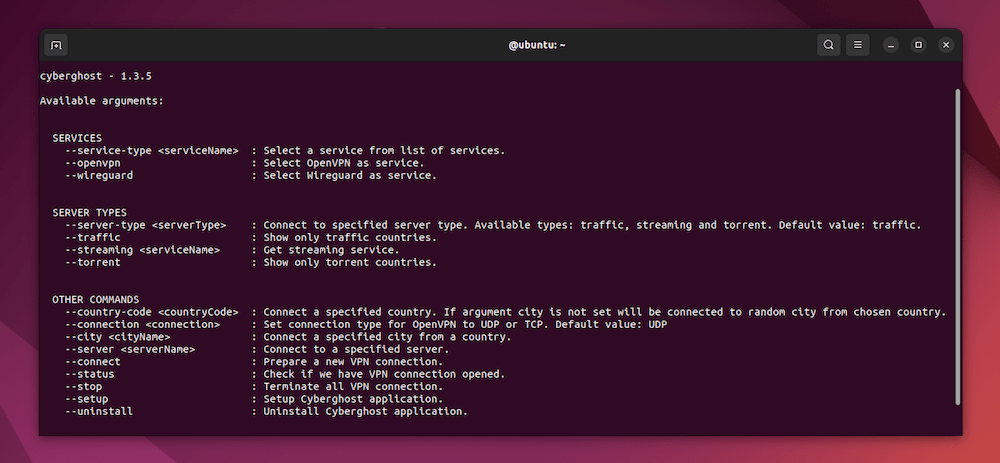This screenshot has width=1000, height=463.
Task: Click the 'Available arguments:' text
Action: (x=102, y=101)
